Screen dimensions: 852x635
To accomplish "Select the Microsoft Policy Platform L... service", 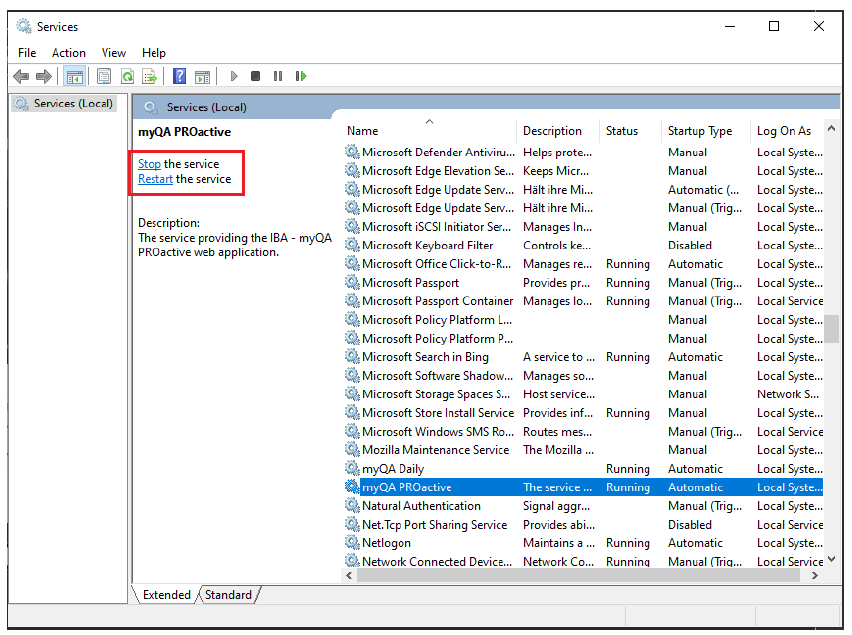I will coord(584,320).
